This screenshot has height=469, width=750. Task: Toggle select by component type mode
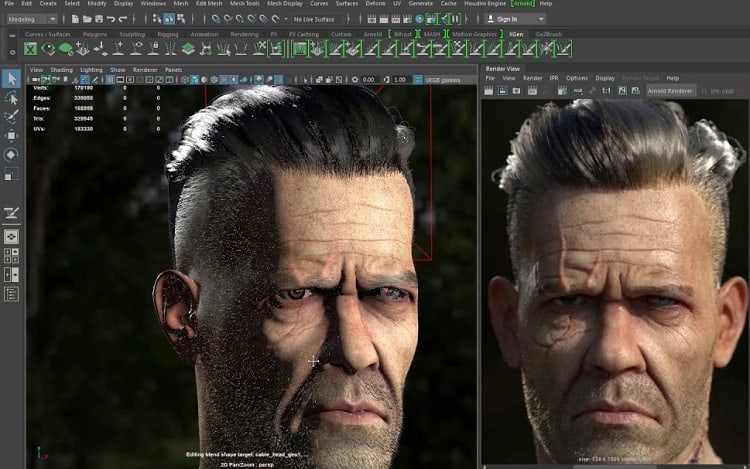pyautogui.click(x=181, y=19)
